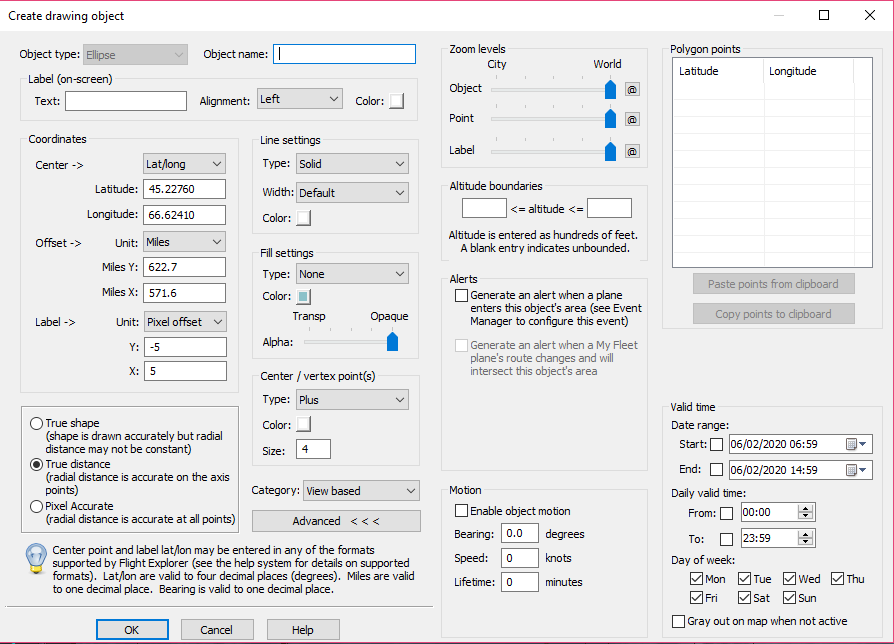The image size is (894, 644).
Task: Select the Pixel Accurate radio button
Action: coord(36,506)
